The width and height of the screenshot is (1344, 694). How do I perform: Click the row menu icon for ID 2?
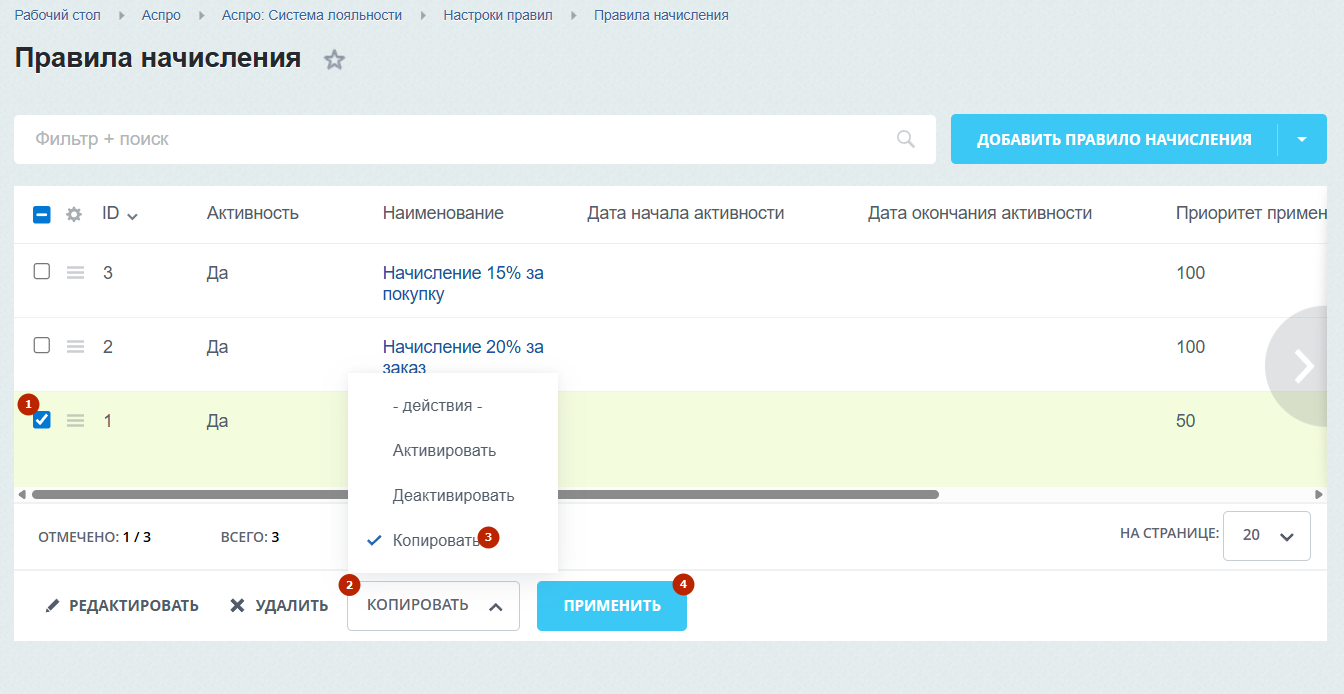pos(75,346)
